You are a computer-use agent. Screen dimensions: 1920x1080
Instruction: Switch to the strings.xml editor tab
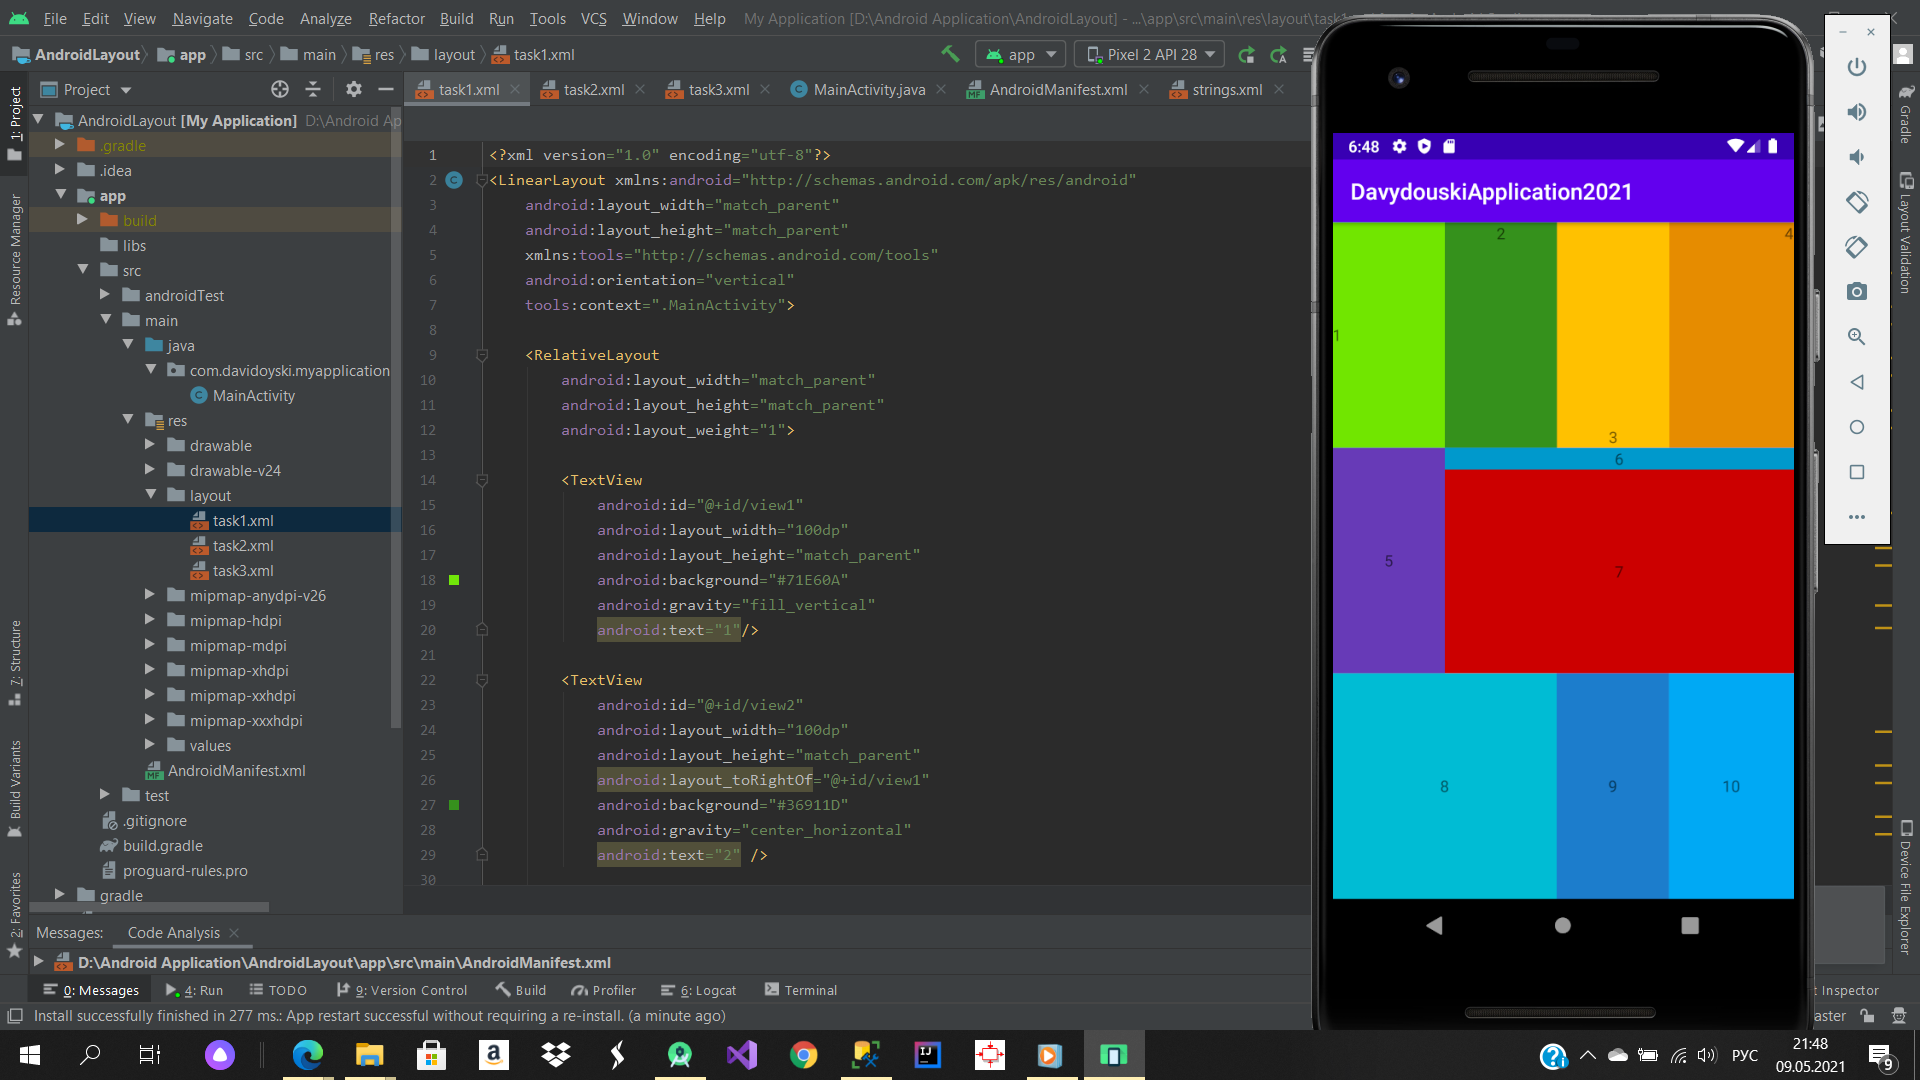(x=1226, y=89)
